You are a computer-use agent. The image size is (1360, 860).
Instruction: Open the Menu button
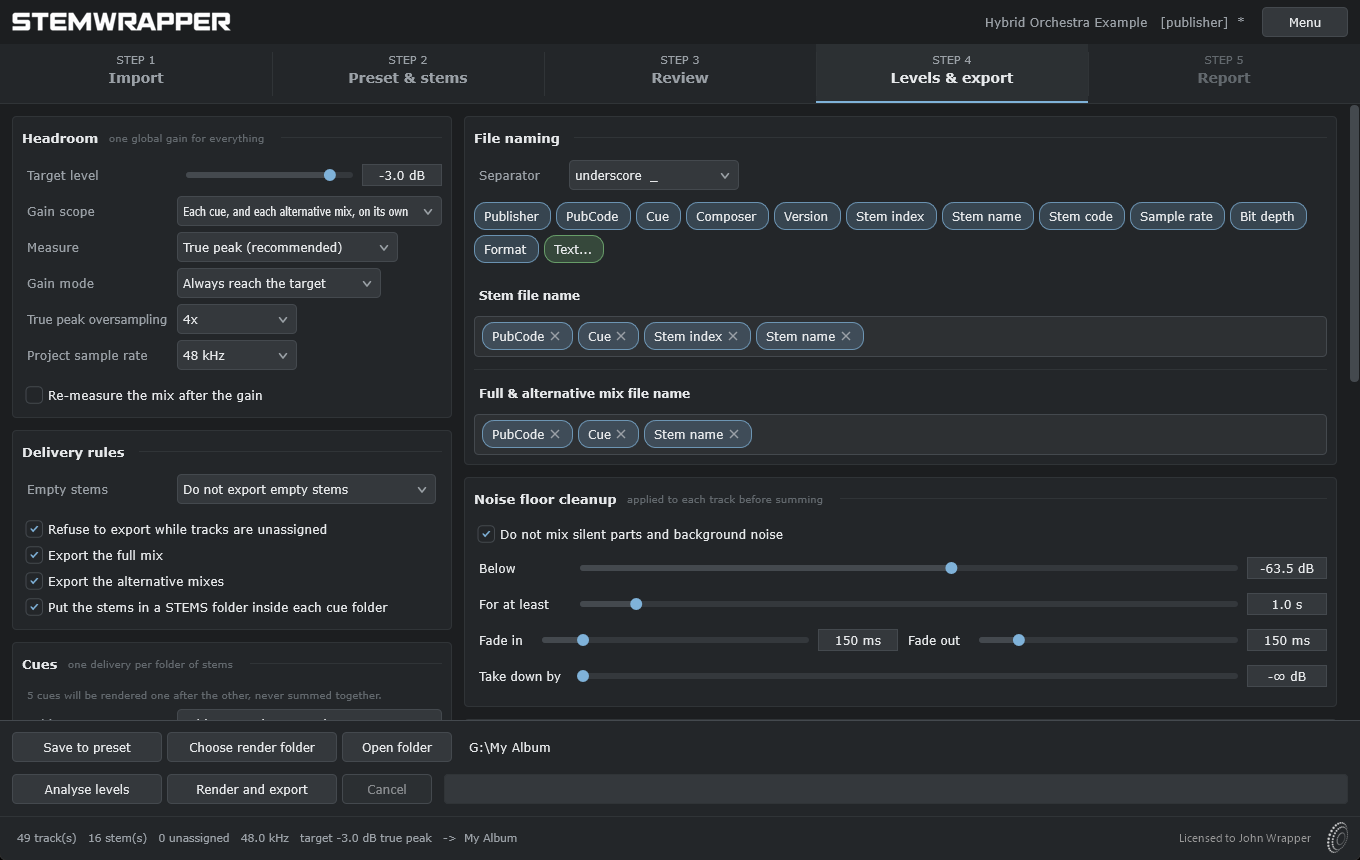1304,22
